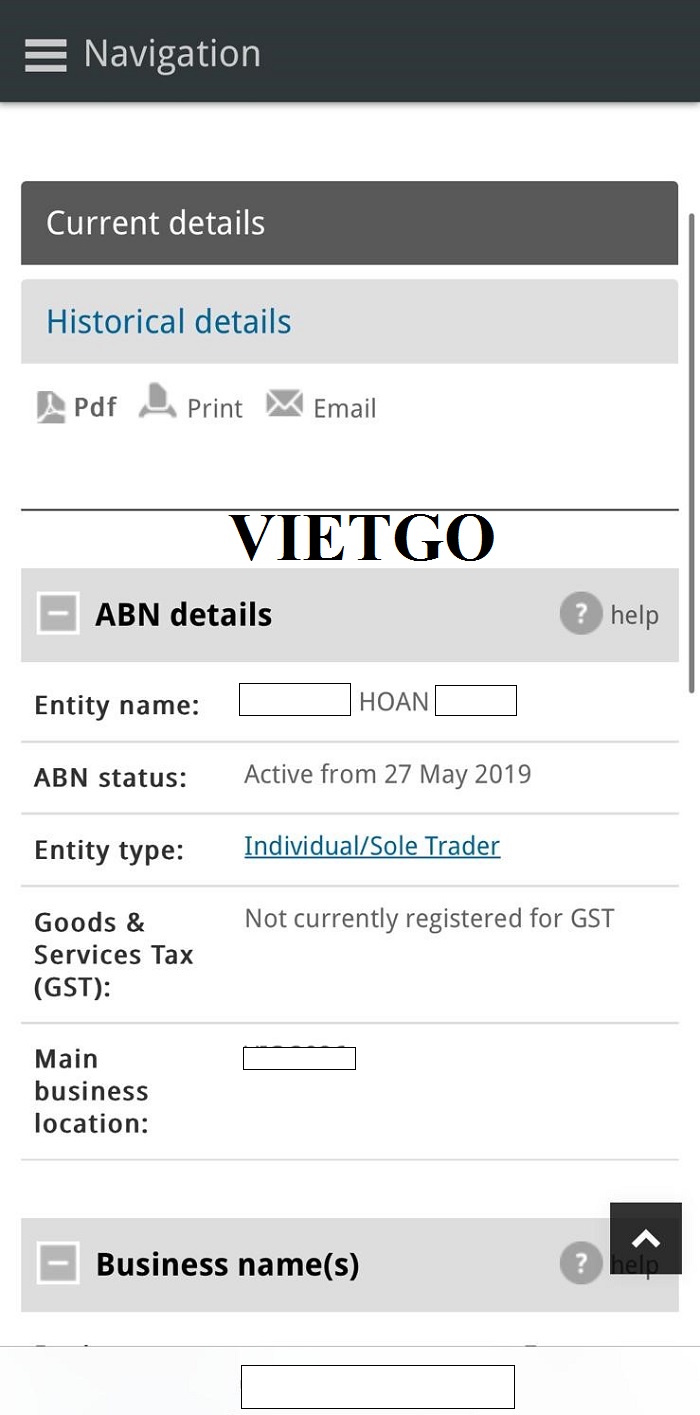This screenshot has height=1415, width=700.
Task: Open the Individual/Sole Trader link
Action: point(372,846)
